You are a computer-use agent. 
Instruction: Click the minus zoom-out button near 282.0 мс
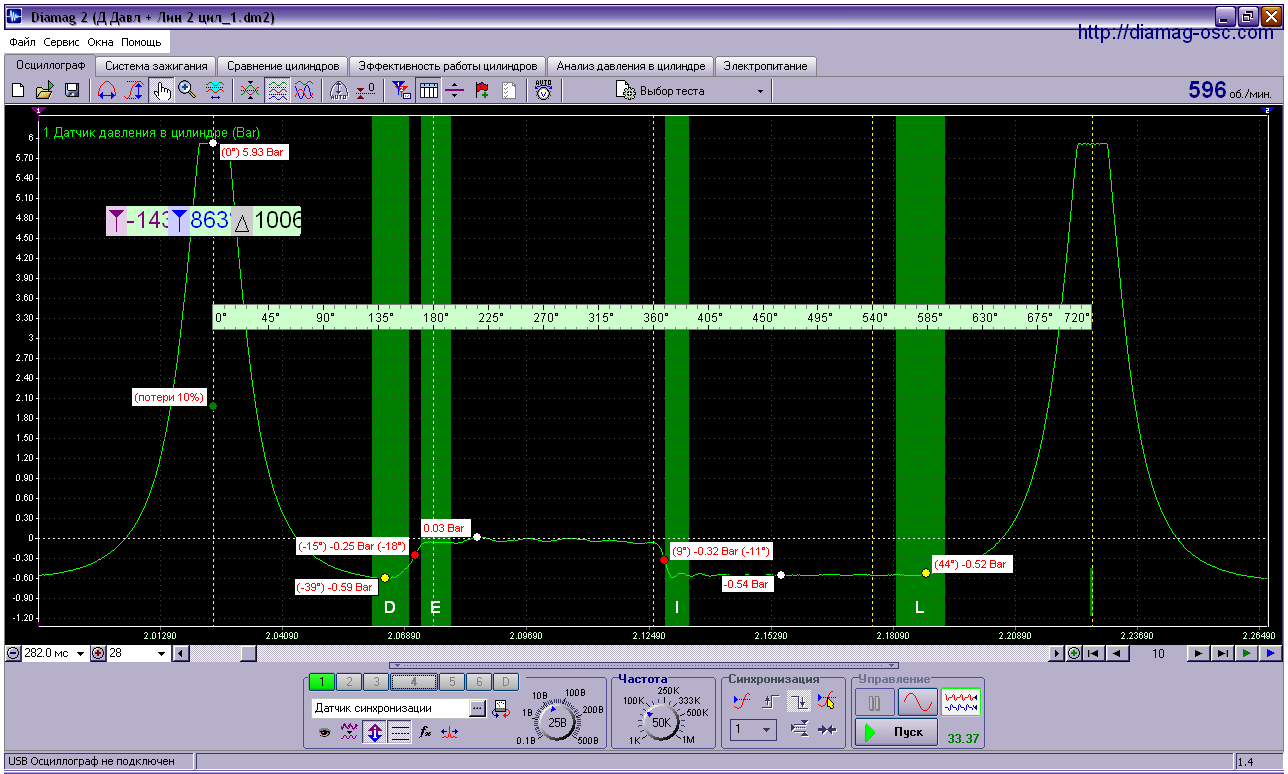click(x=13, y=654)
